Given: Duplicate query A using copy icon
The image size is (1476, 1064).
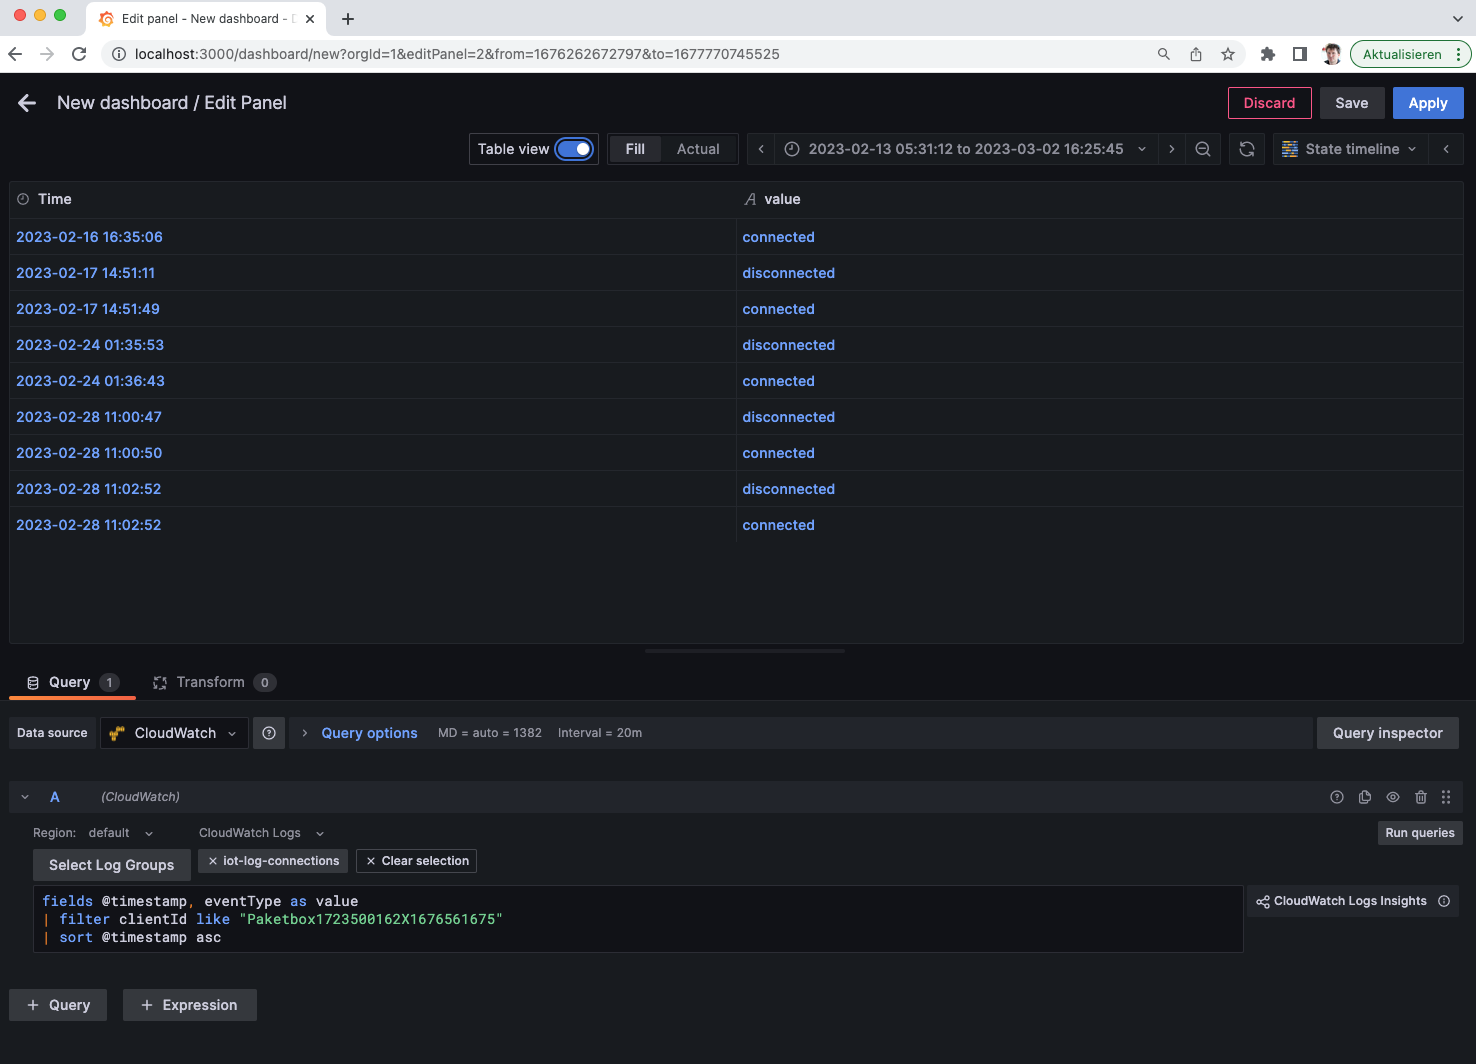Looking at the screenshot, I should pyautogui.click(x=1365, y=797).
